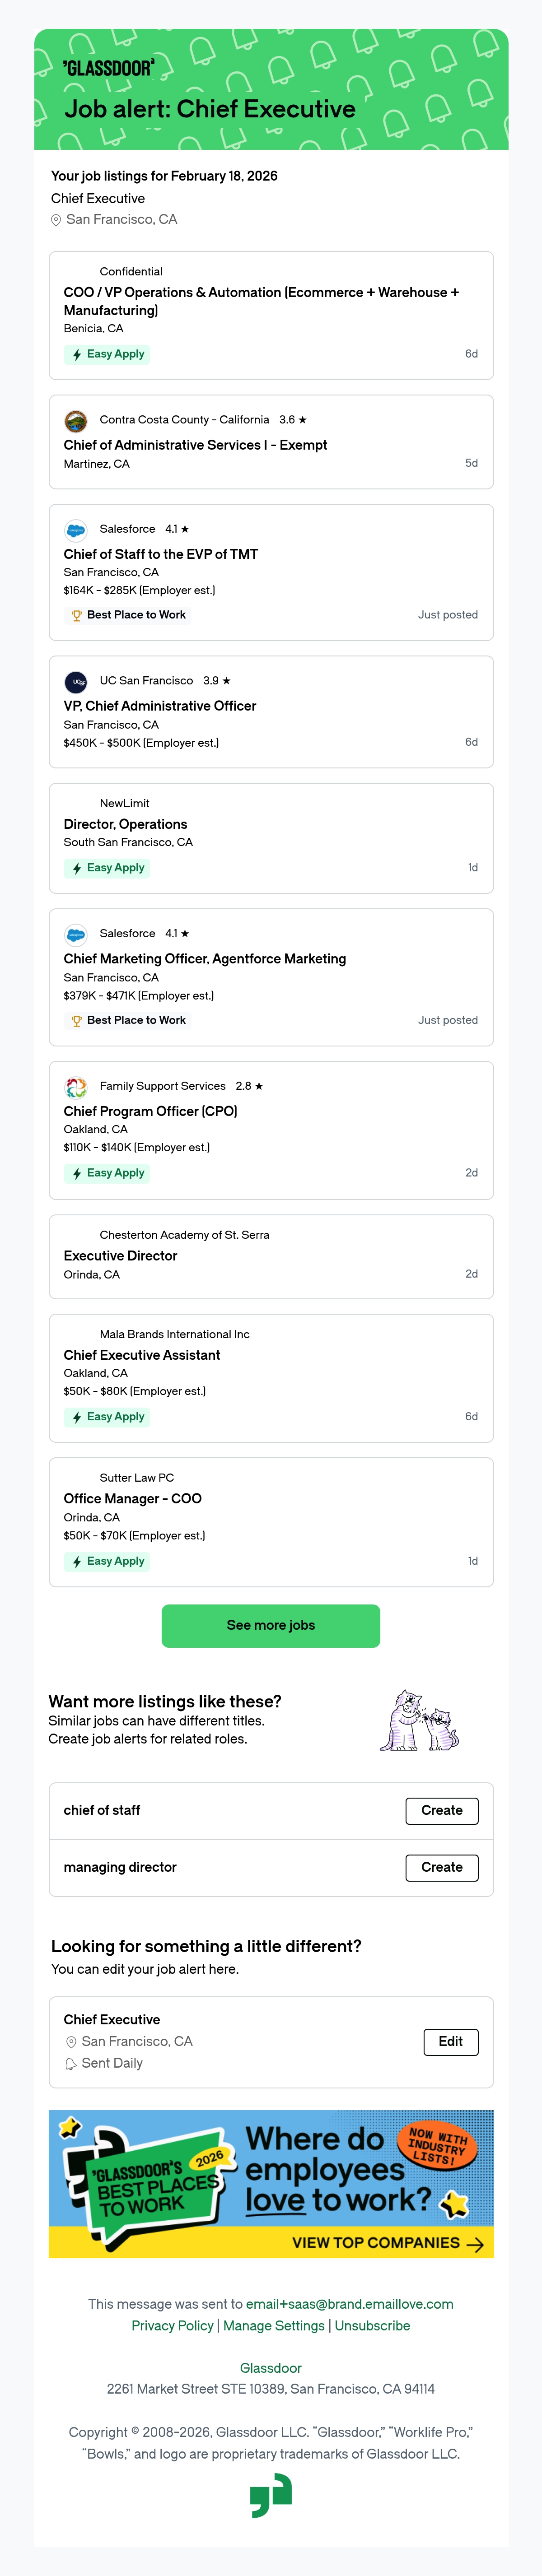Click Salesforce logo beside Chief of Staff listing
The image size is (542, 2576).
(x=76, y=529)
